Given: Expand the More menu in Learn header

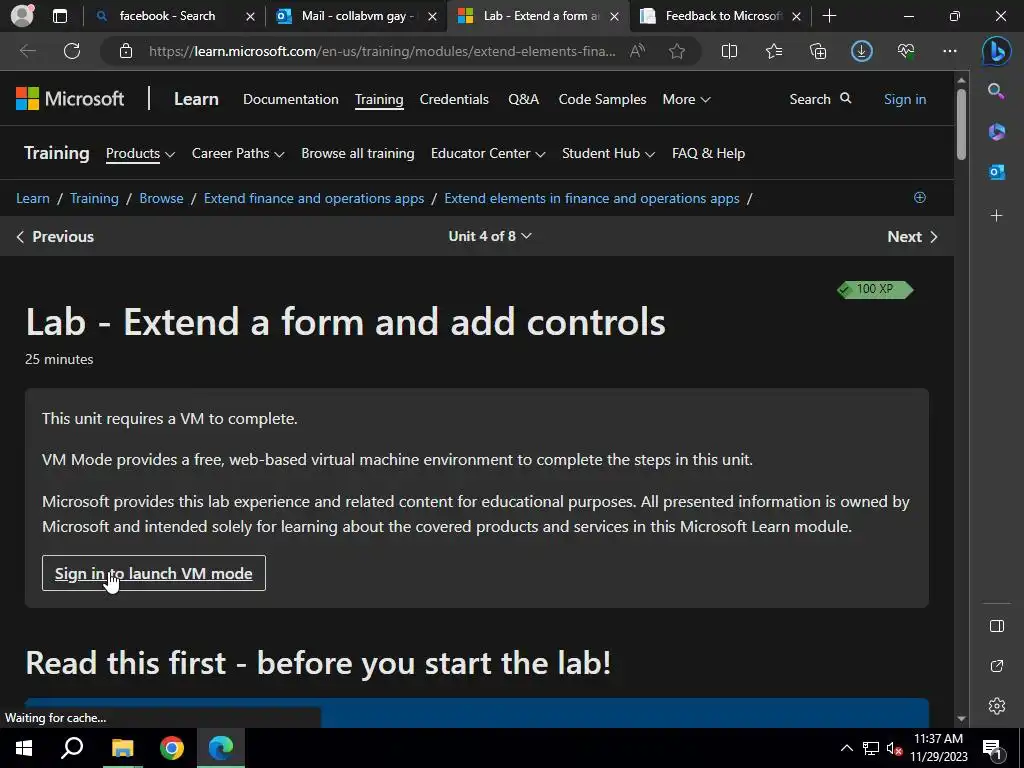Looking at the screenshot, I should pos(686,99).
